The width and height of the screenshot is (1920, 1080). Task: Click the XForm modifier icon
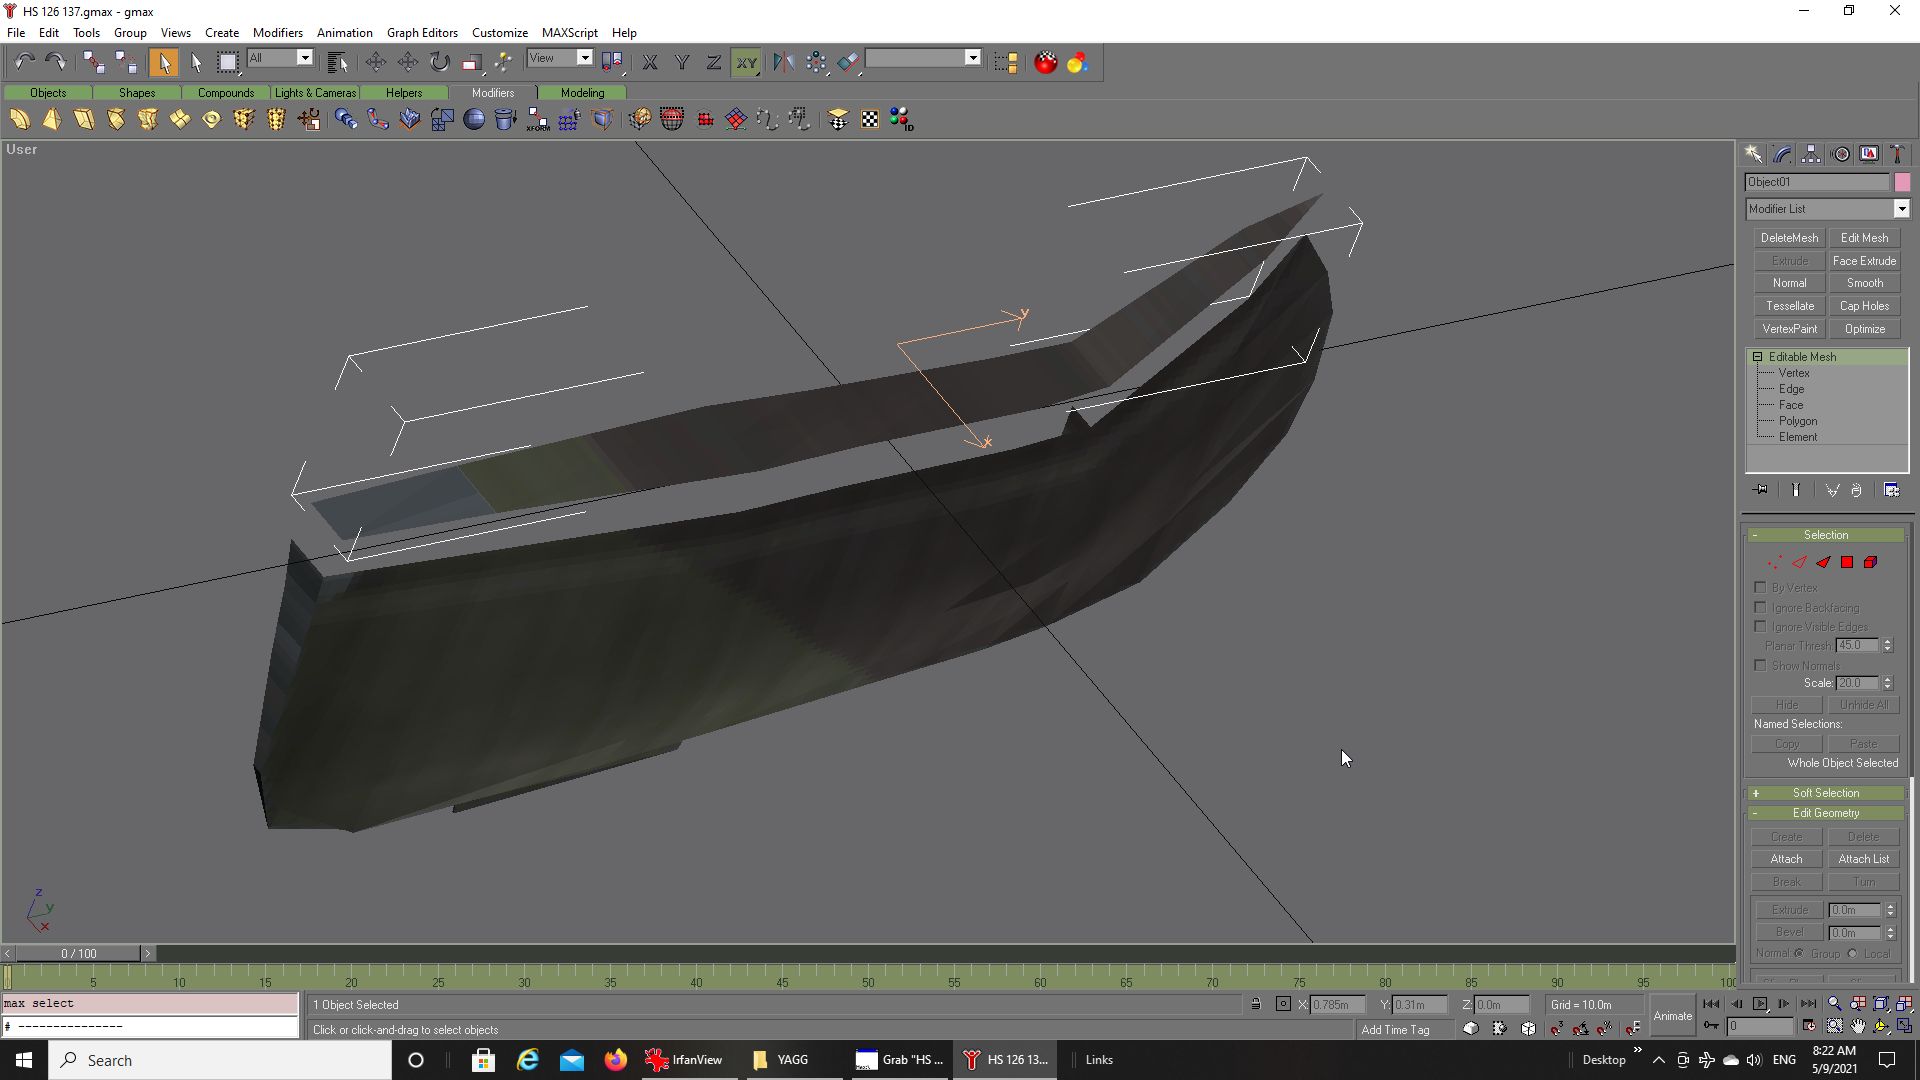(x=538, y=120)
